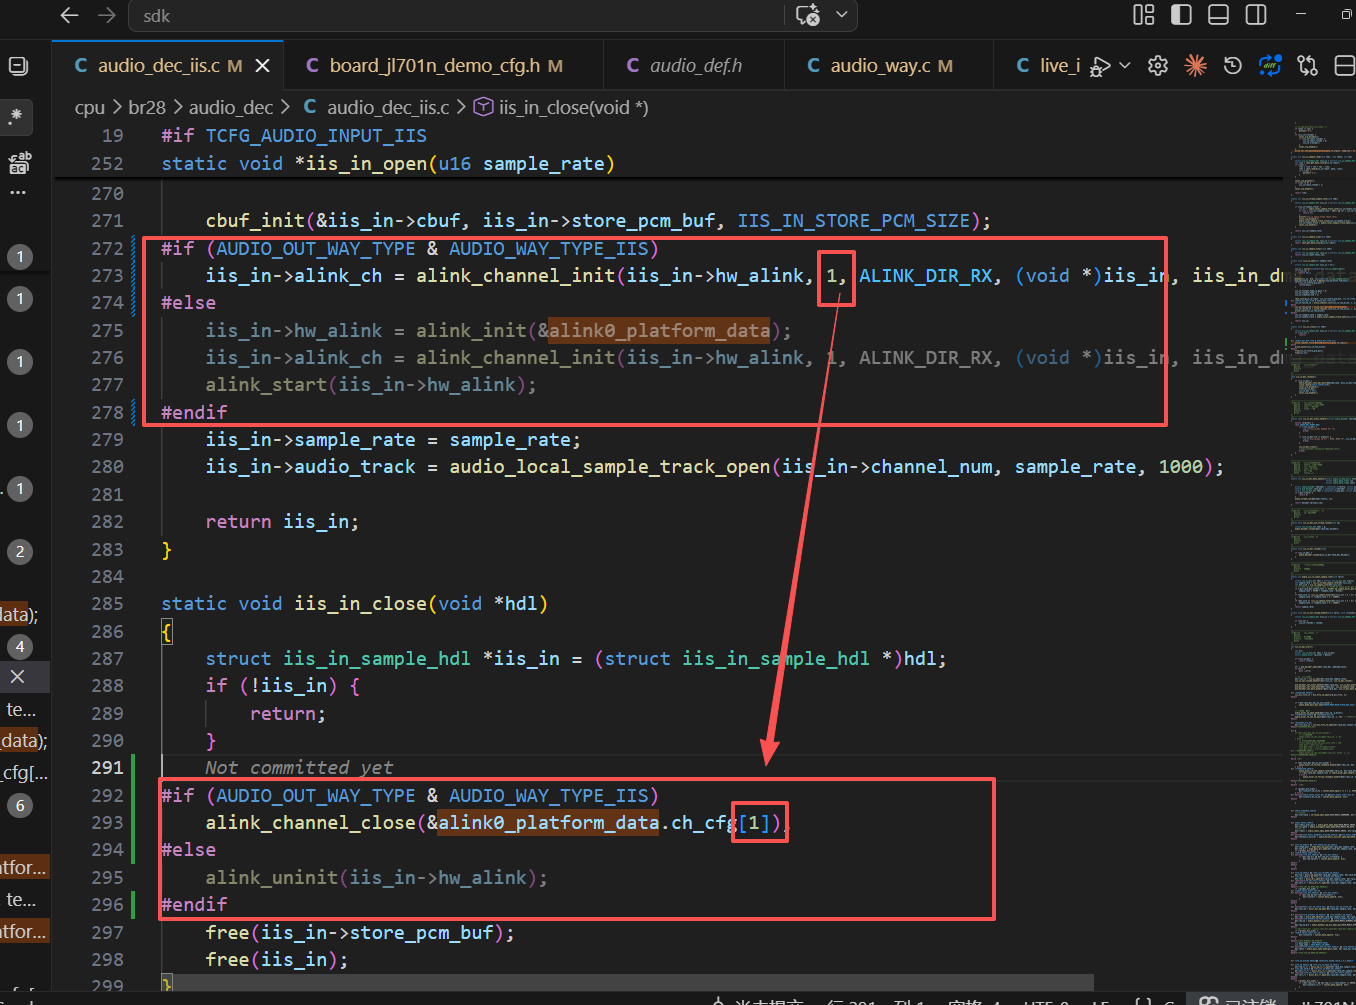Toggle the bottom panel visibility
This screenshot has width=1356, height=1005.
pyautogui.click(x=1218, y=15)
